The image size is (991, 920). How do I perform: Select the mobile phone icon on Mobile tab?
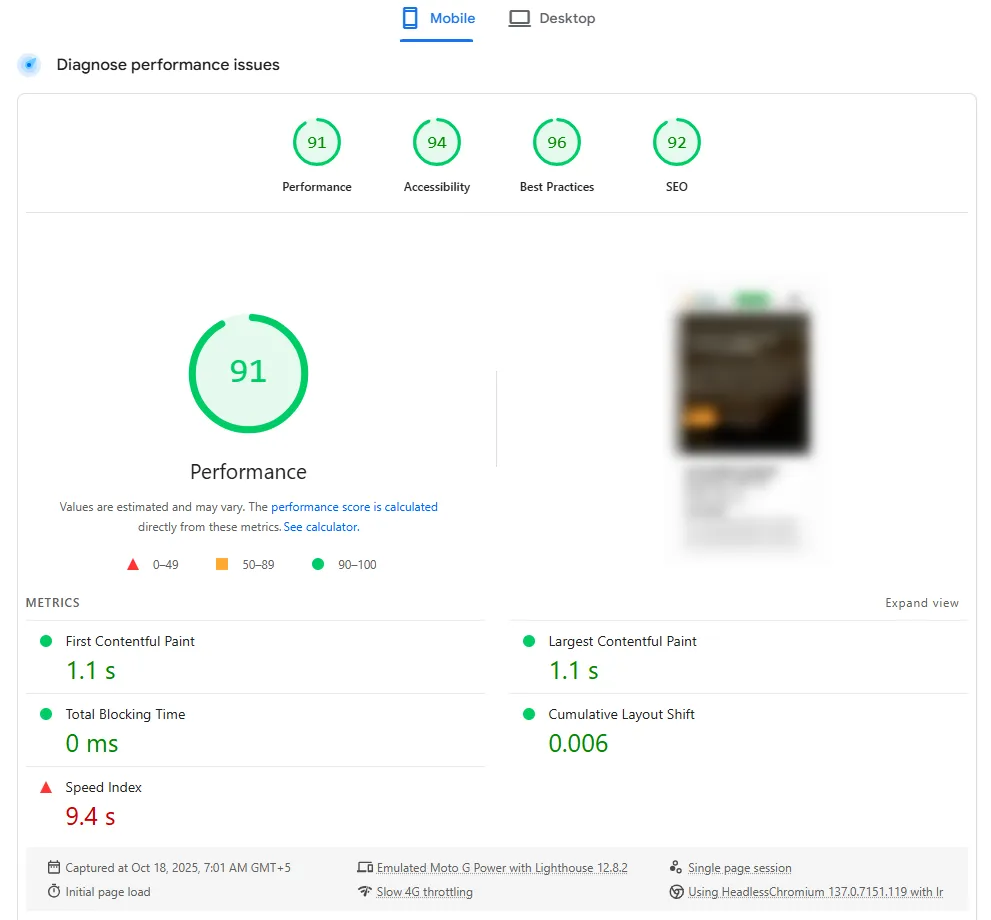(x=409, y=17)
